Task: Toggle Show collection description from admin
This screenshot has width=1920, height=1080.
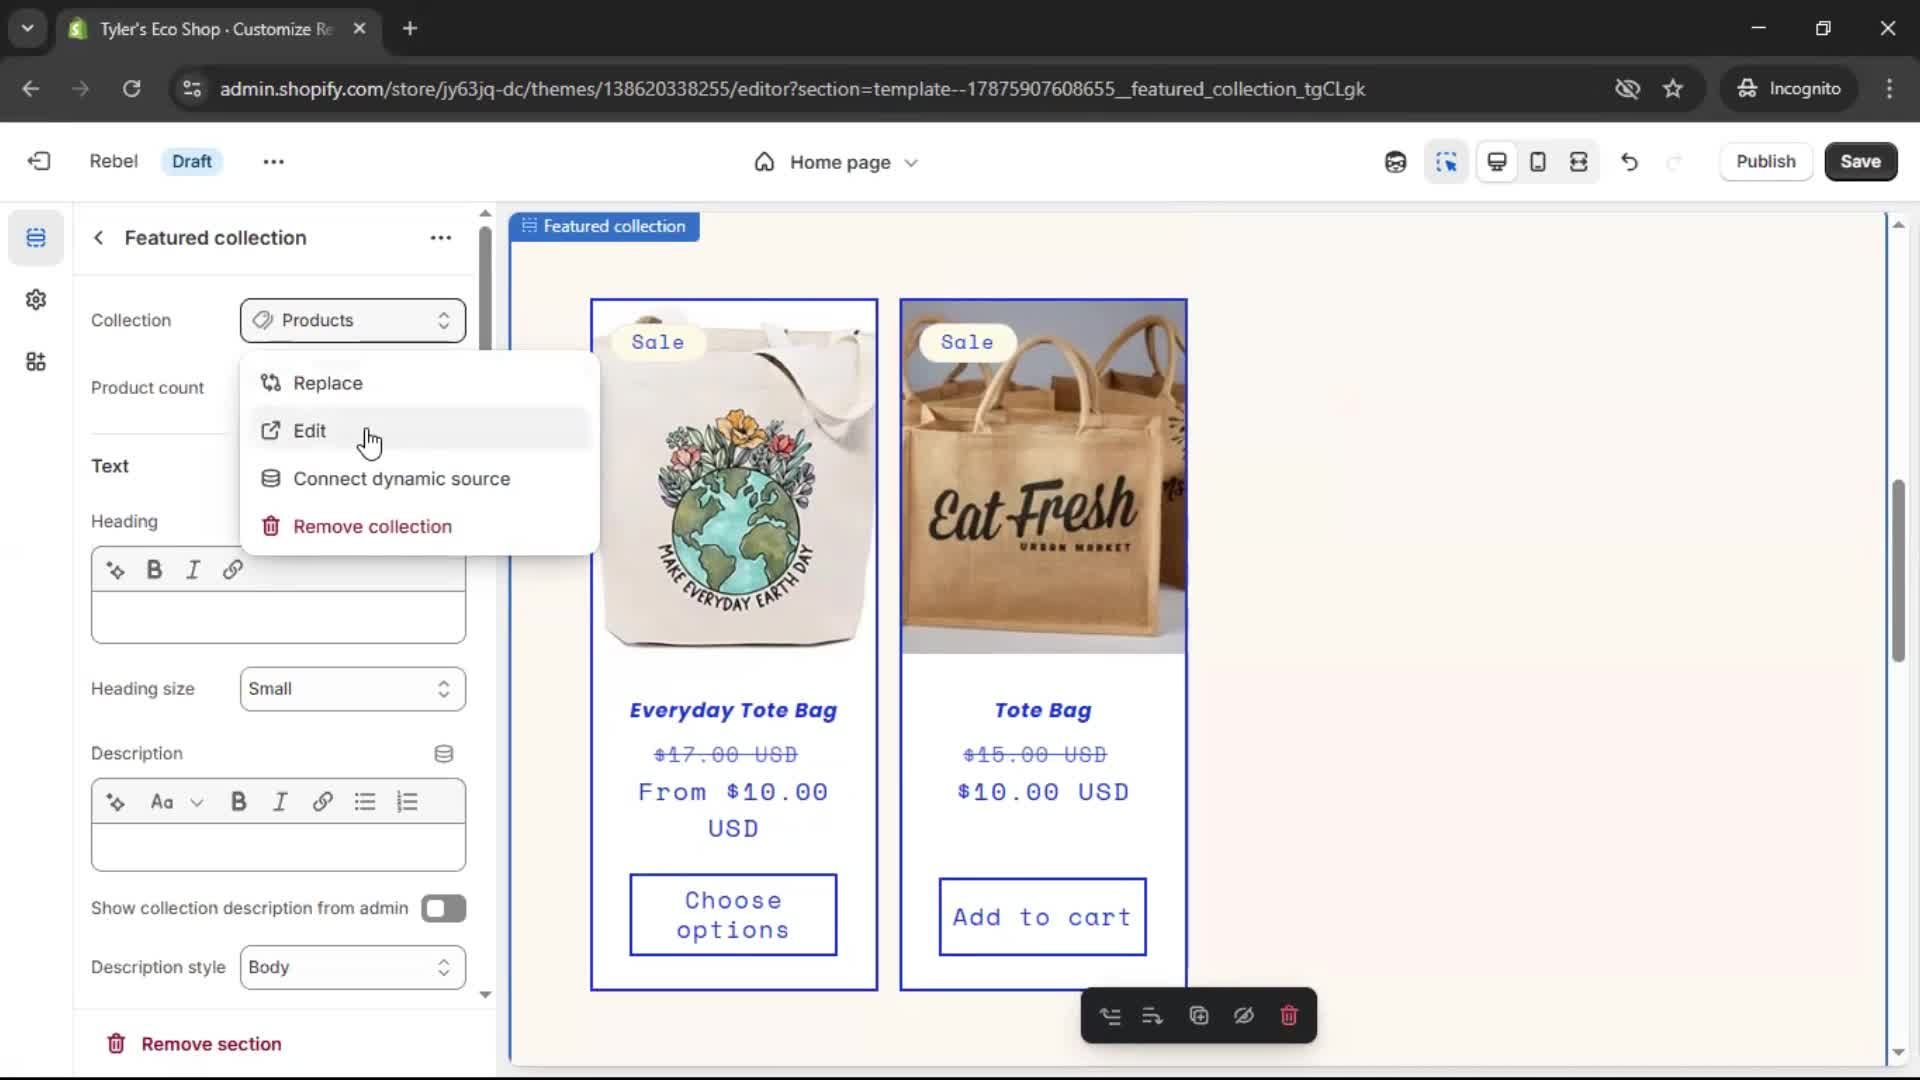Action: coord(443,909)
